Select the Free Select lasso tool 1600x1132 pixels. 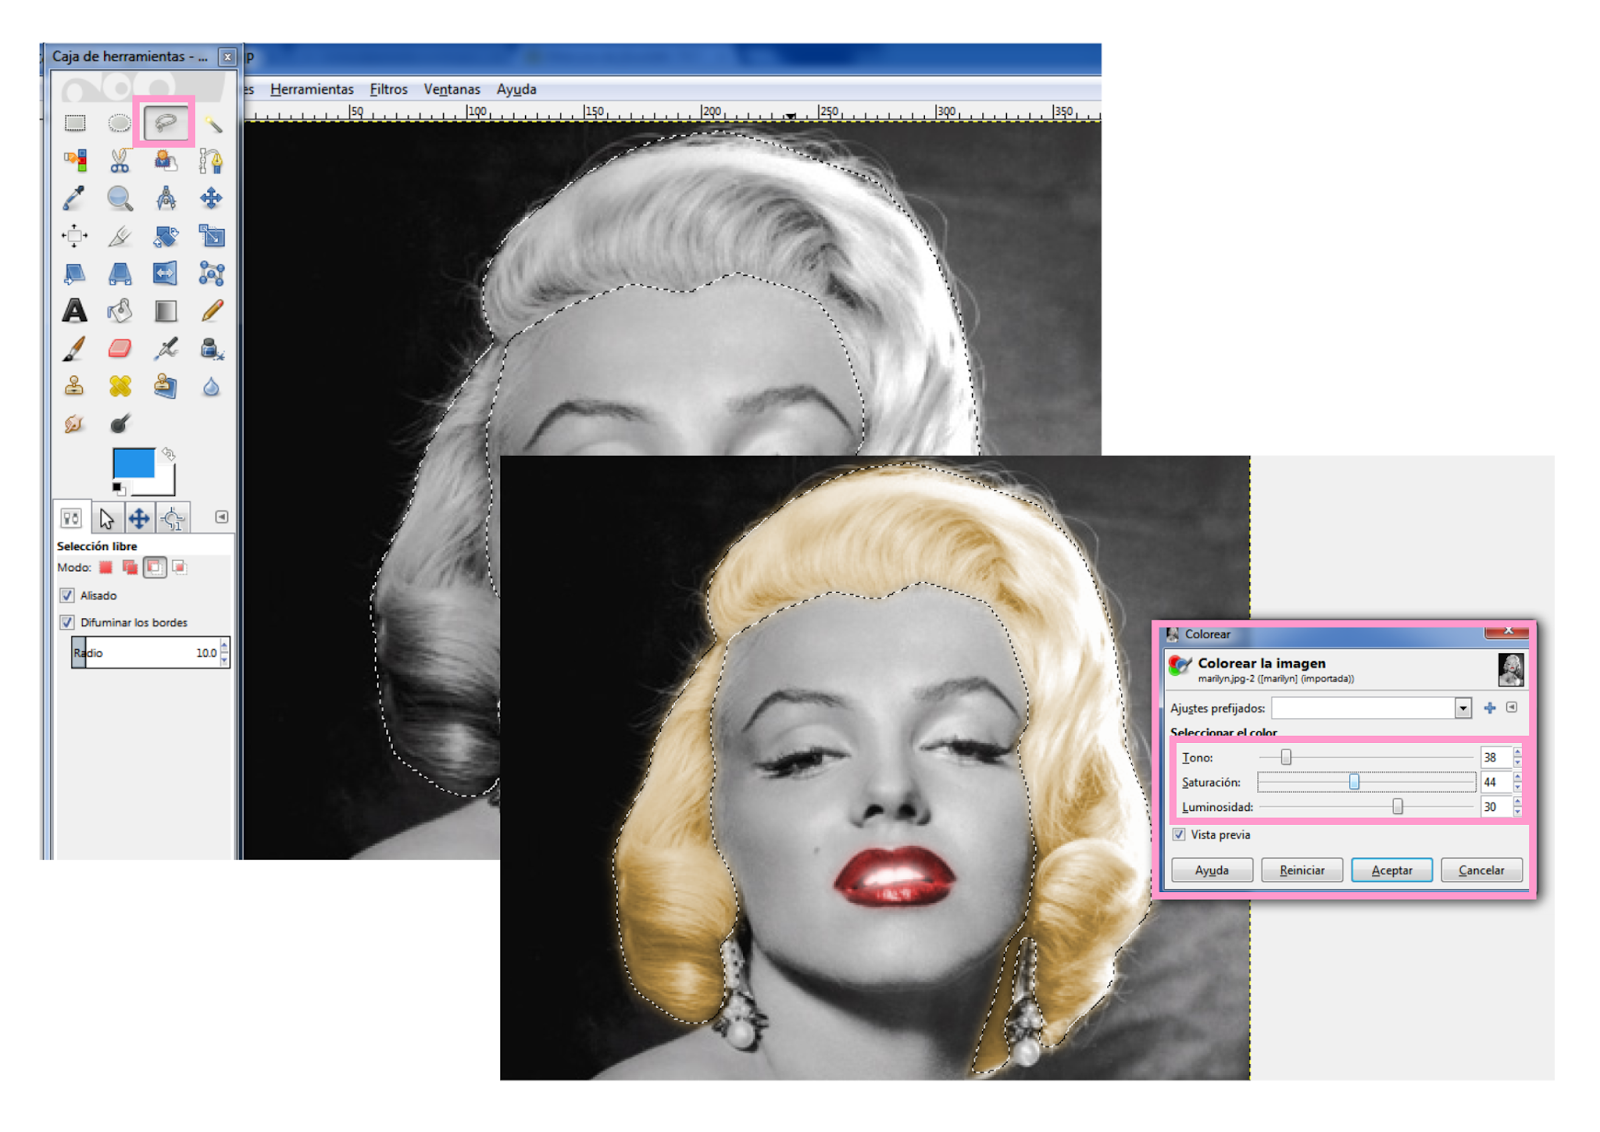(165, 123)
